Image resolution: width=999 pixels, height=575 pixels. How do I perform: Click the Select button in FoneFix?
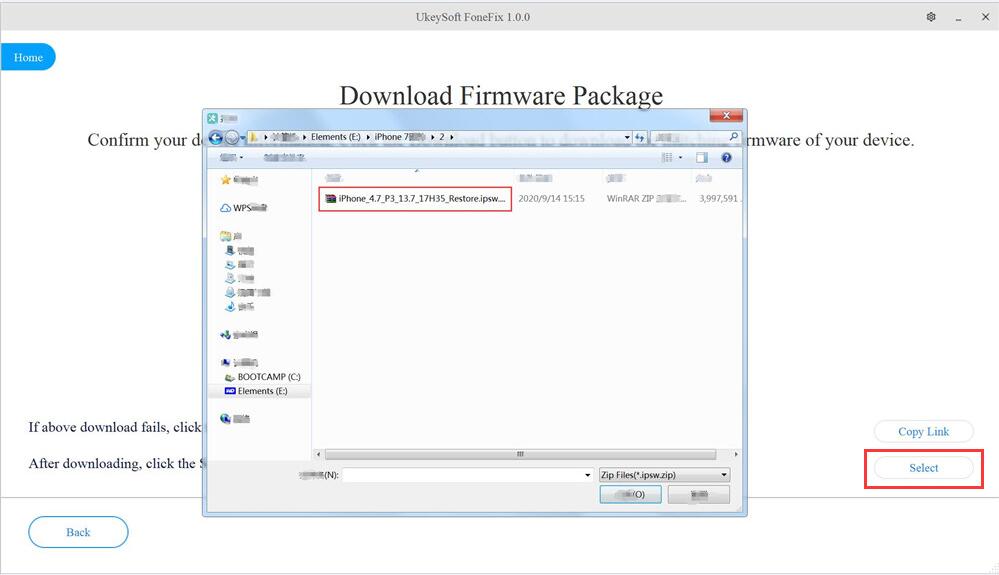tap(924, 468)
